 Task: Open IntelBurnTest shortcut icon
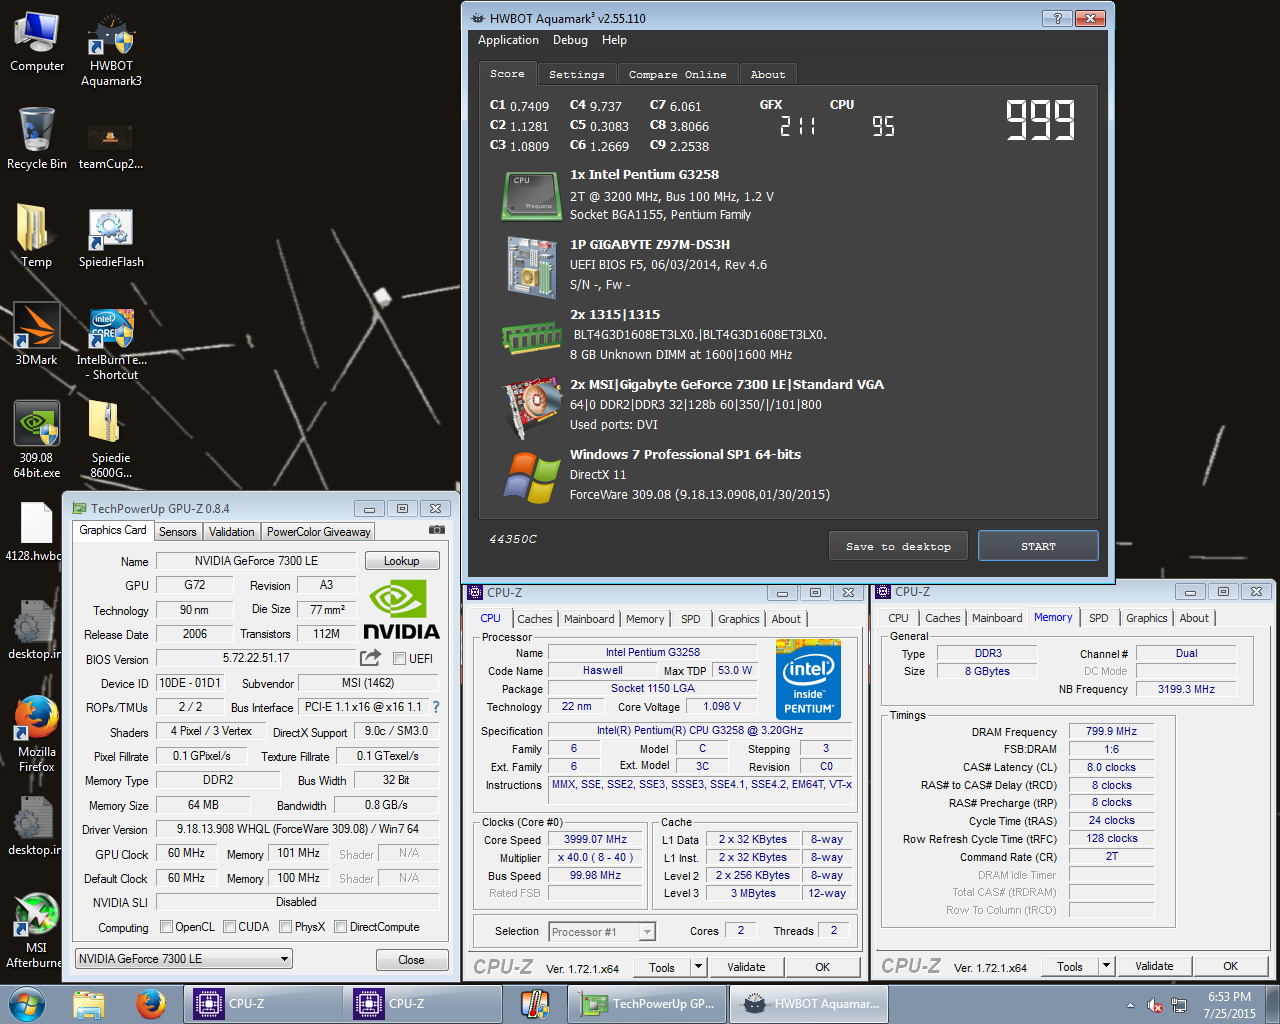pos(111,342)
